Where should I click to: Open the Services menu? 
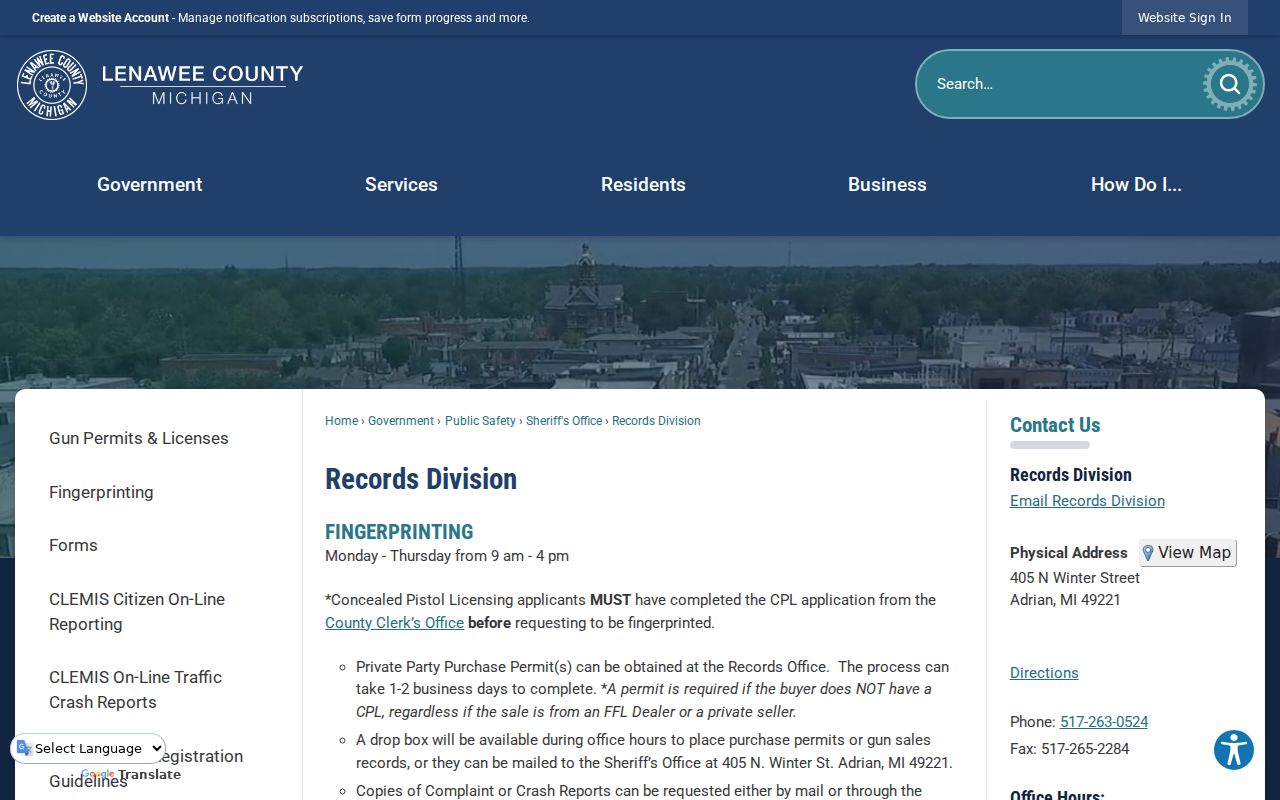click(401, 184)
